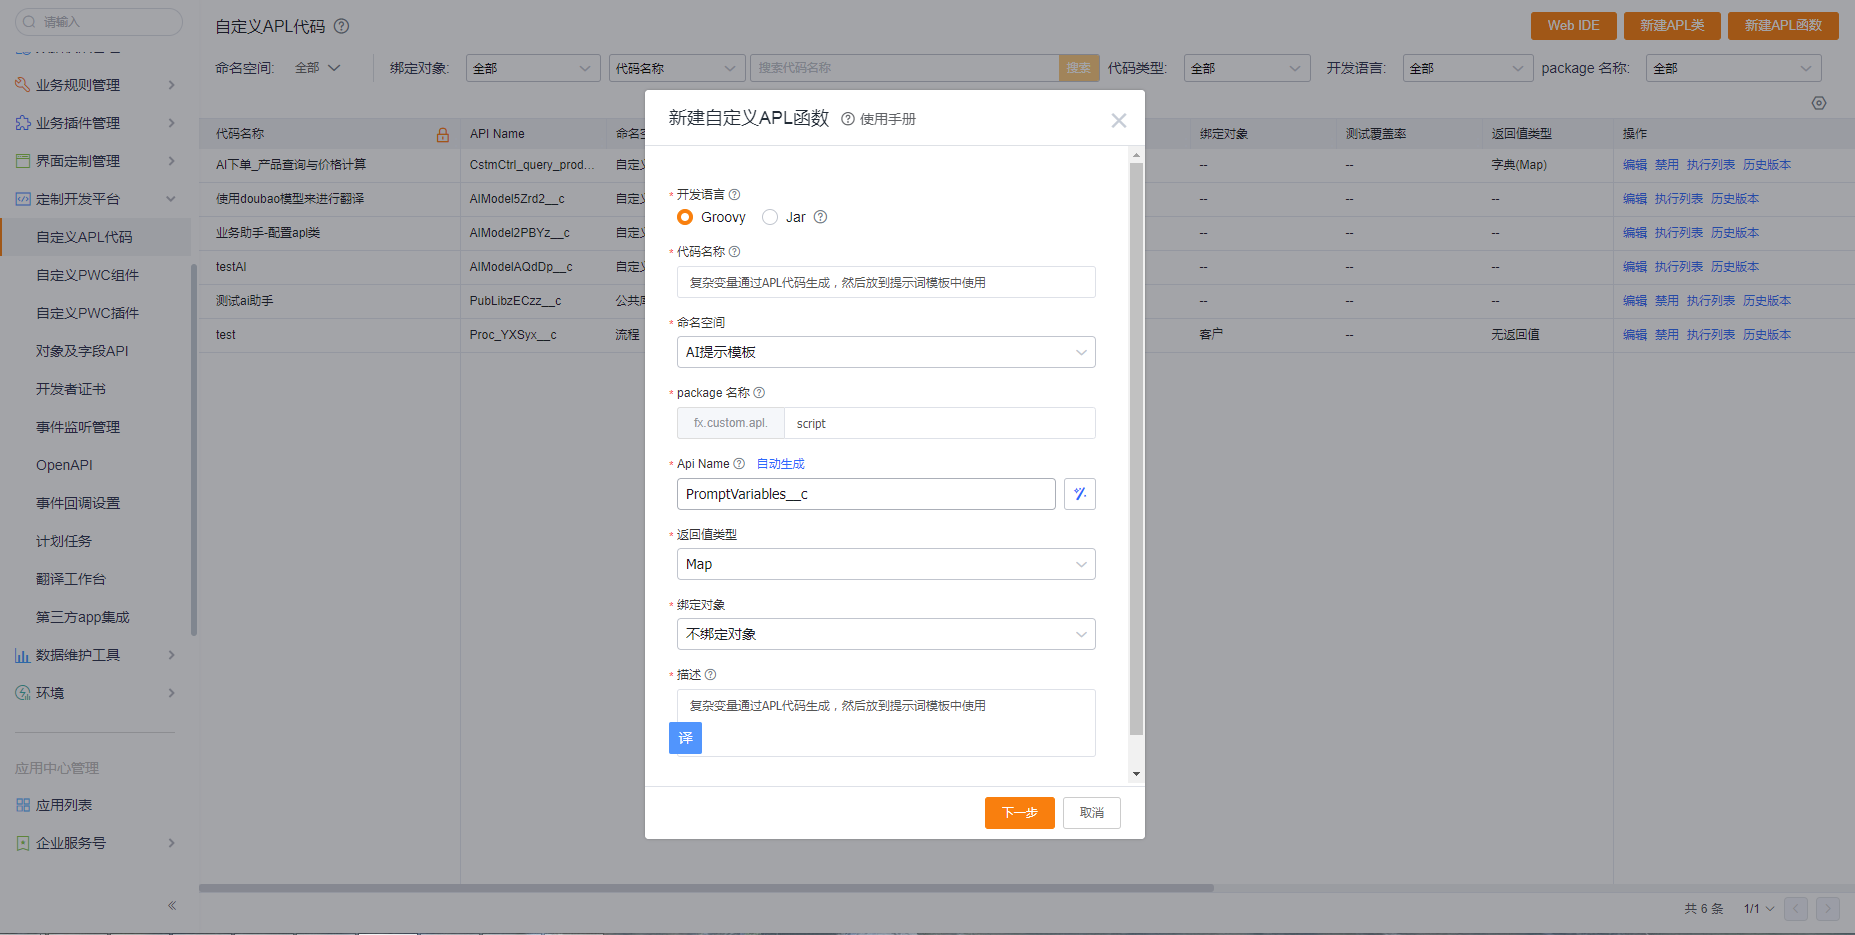Select the Jar radio button
1855x935 pixels.
click(x=770, y=217)
